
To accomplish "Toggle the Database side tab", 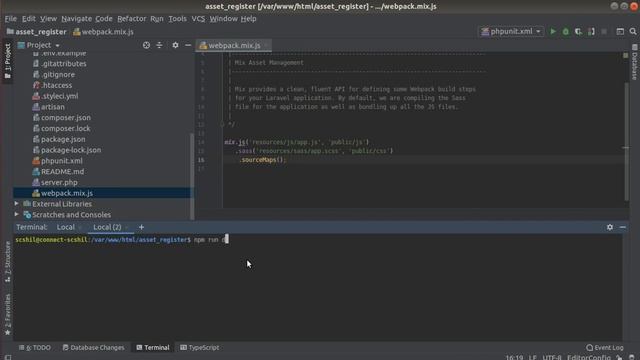I will [634, 62].
